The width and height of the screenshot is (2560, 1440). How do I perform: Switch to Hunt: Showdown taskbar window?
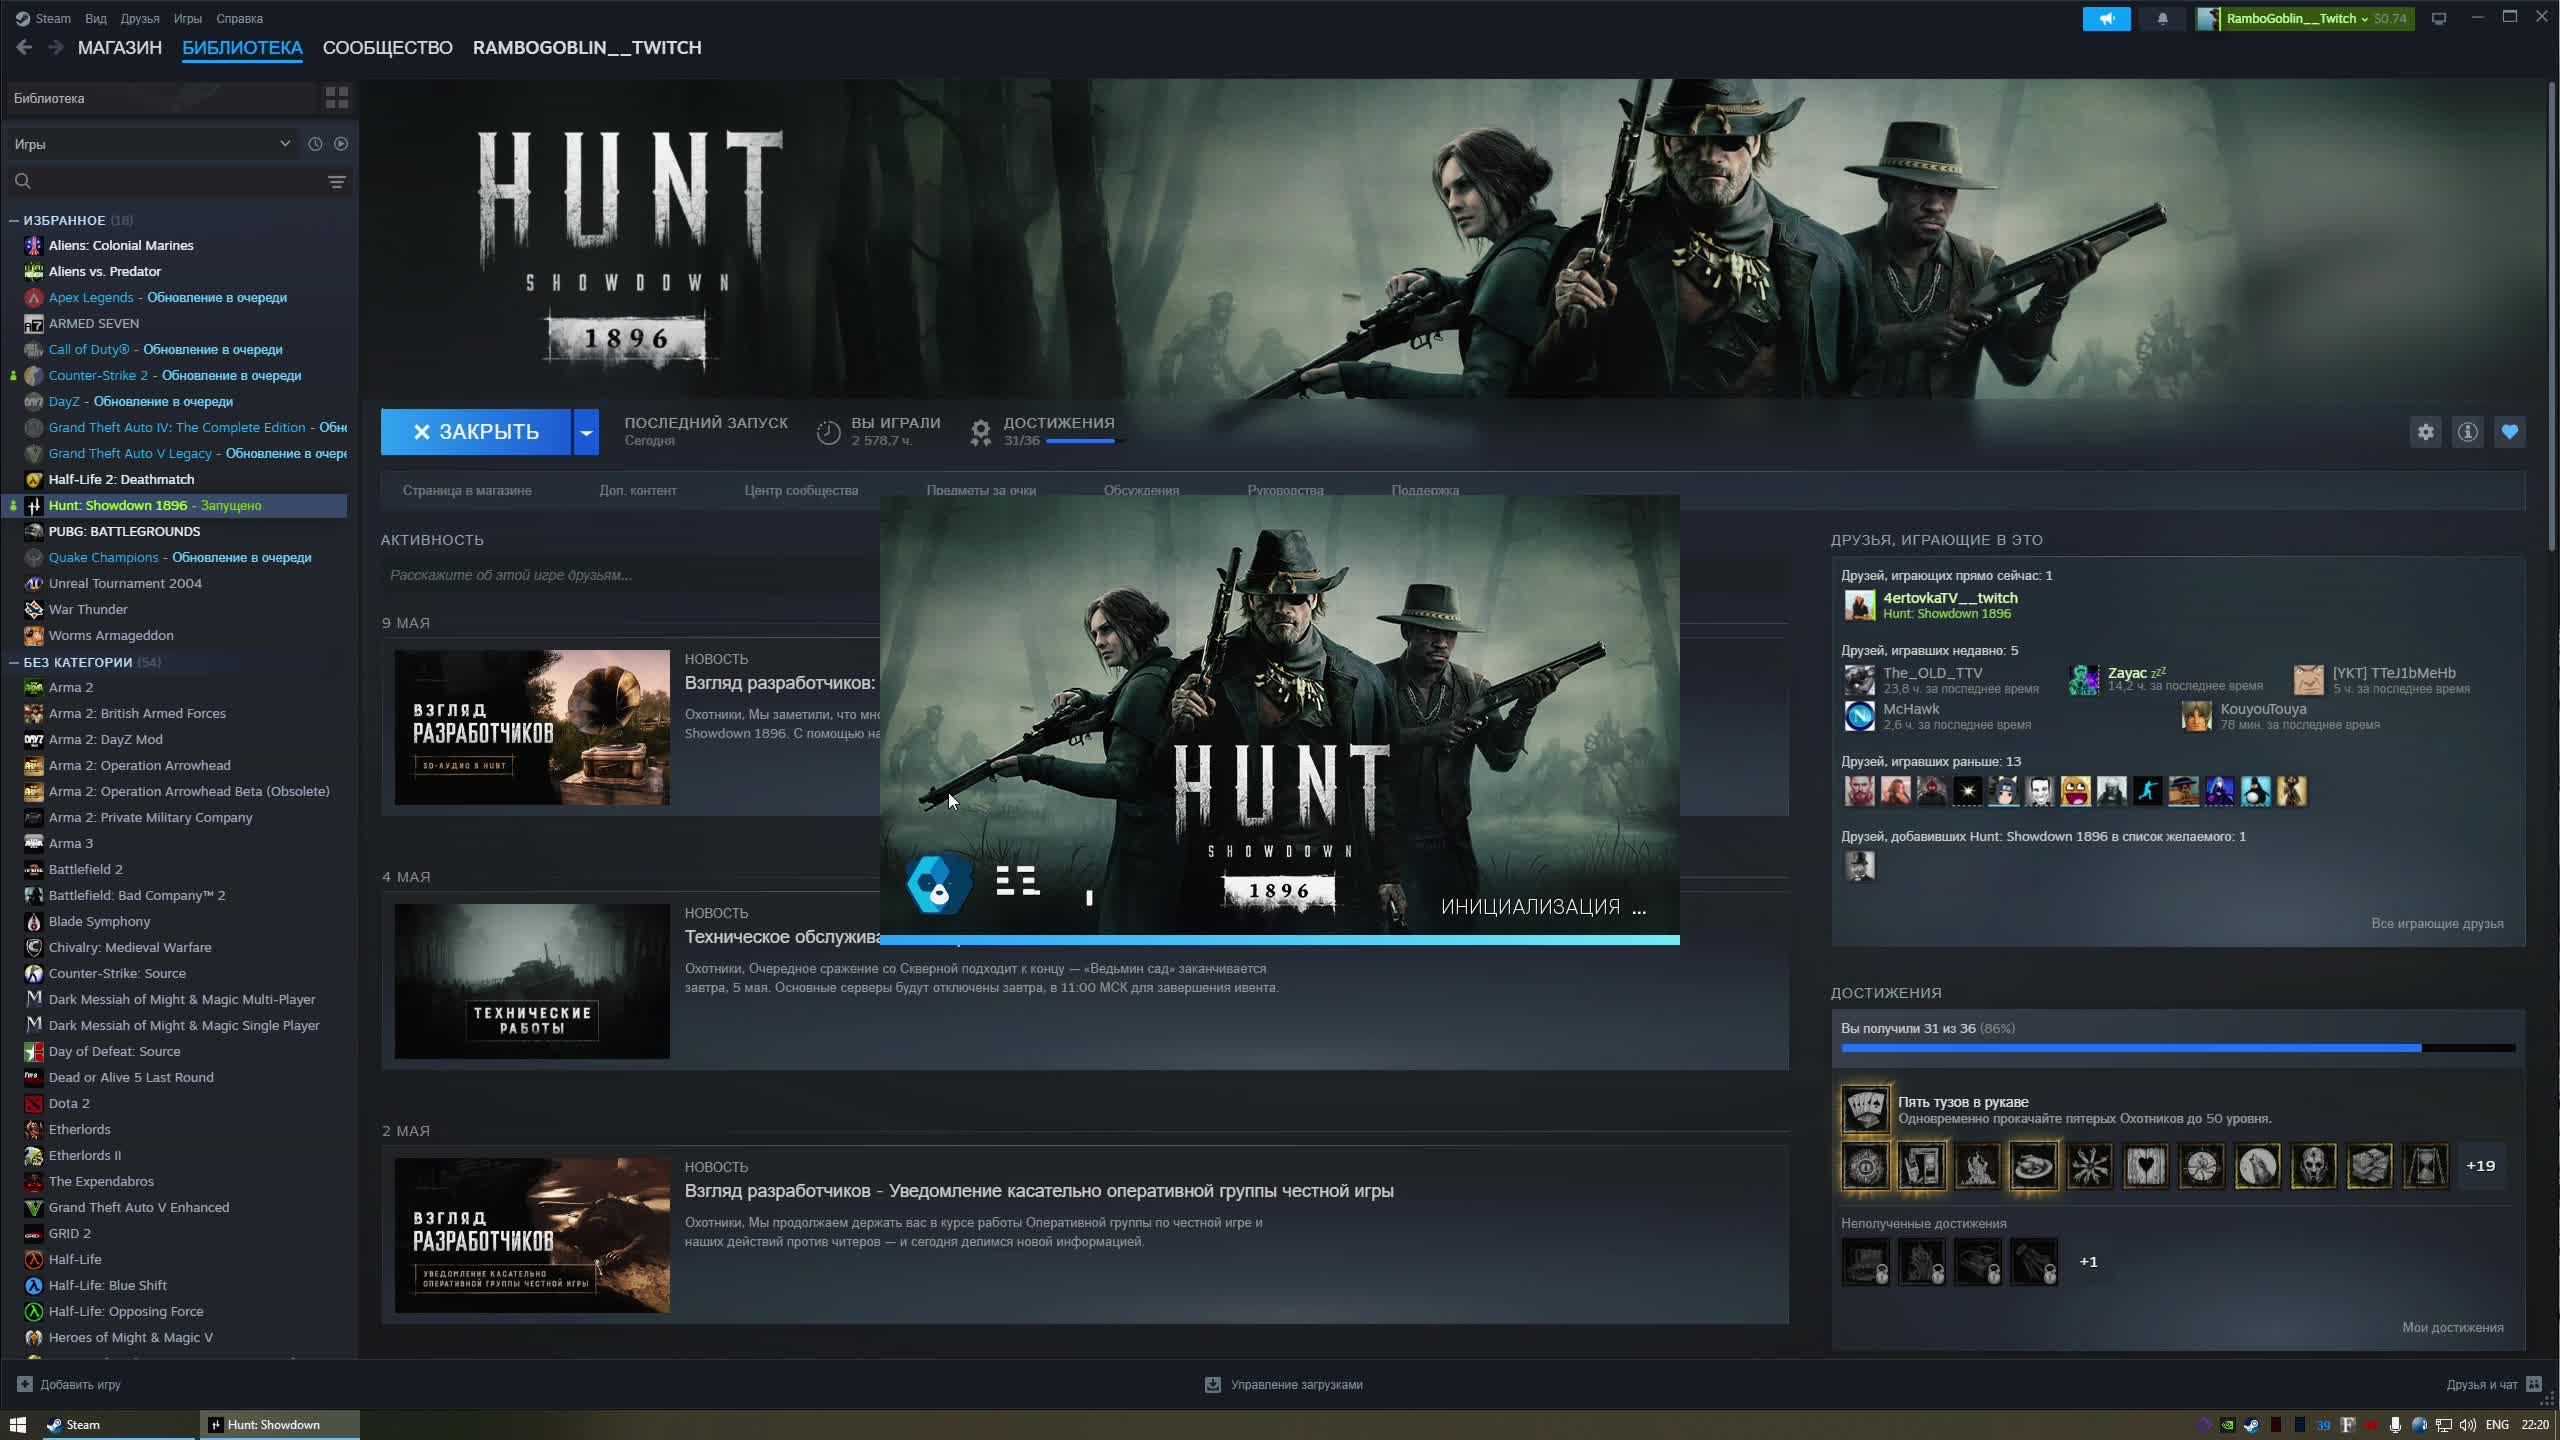280,1425
